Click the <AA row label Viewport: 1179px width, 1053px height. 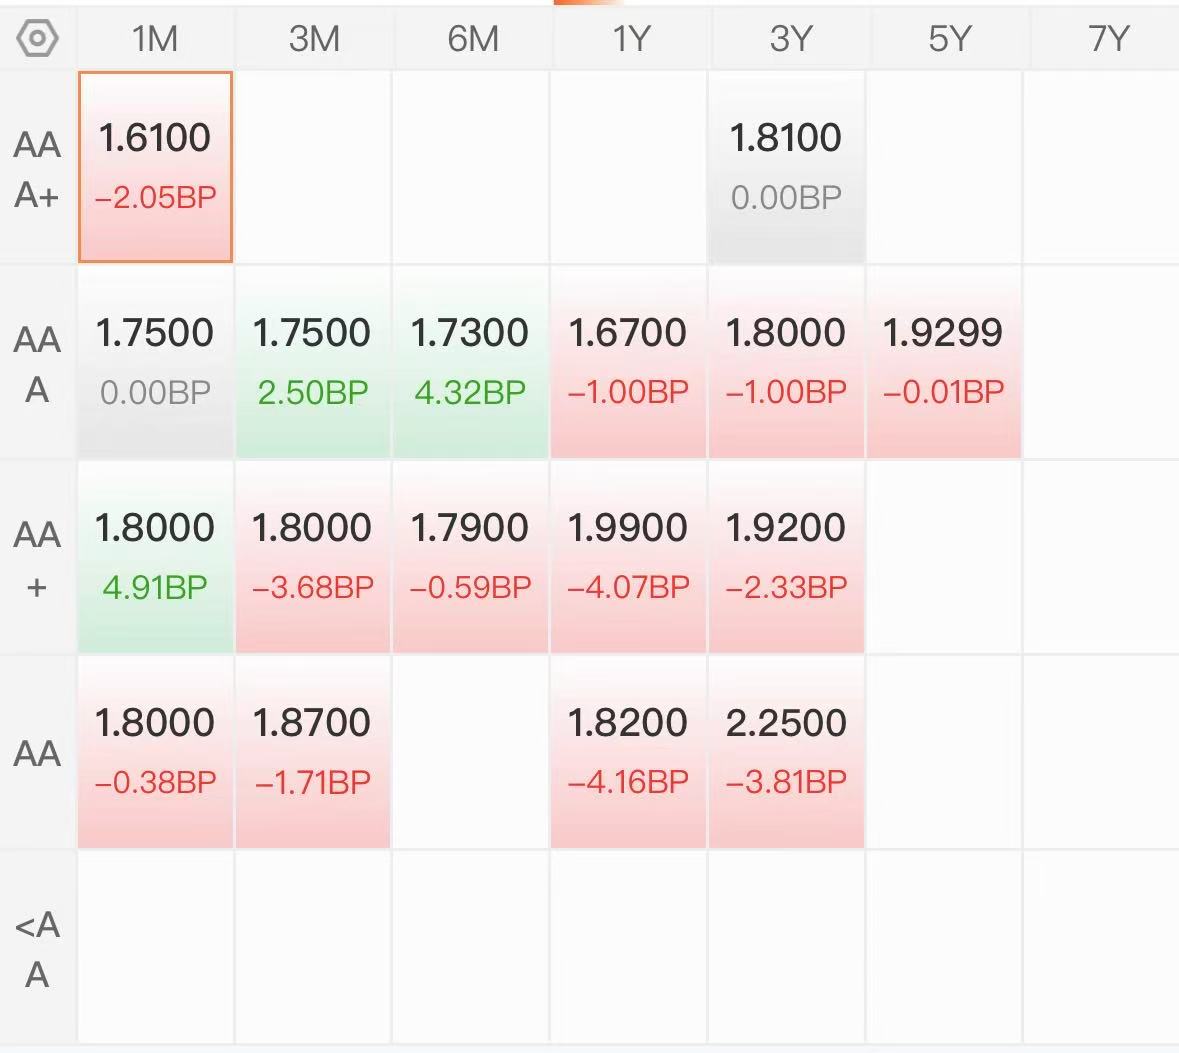point(37,949)
